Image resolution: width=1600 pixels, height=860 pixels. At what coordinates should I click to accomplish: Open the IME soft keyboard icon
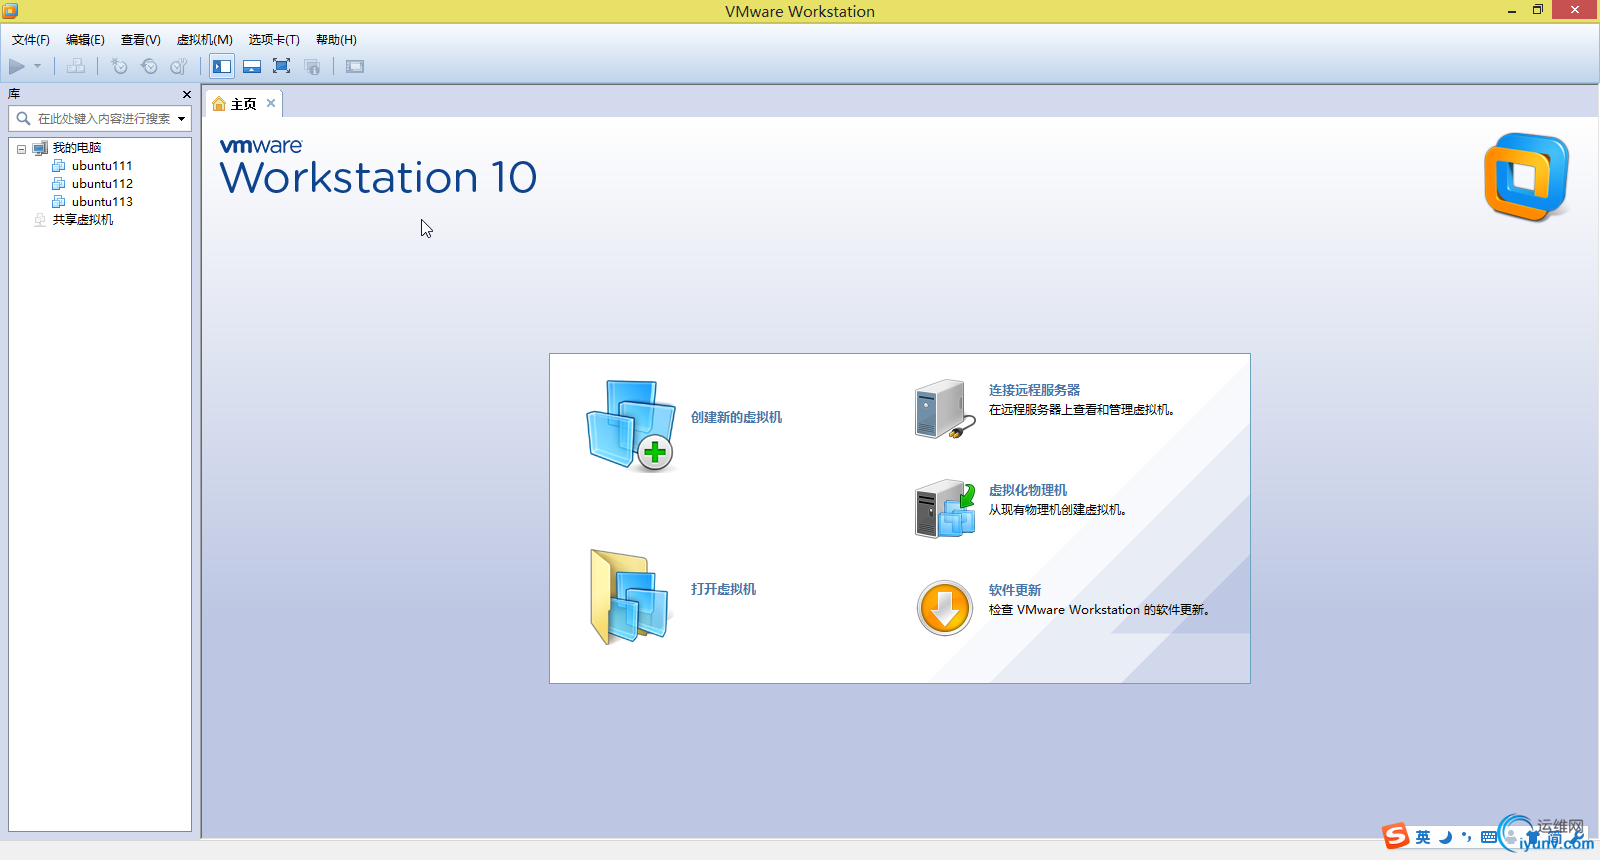coord(1489,837)
